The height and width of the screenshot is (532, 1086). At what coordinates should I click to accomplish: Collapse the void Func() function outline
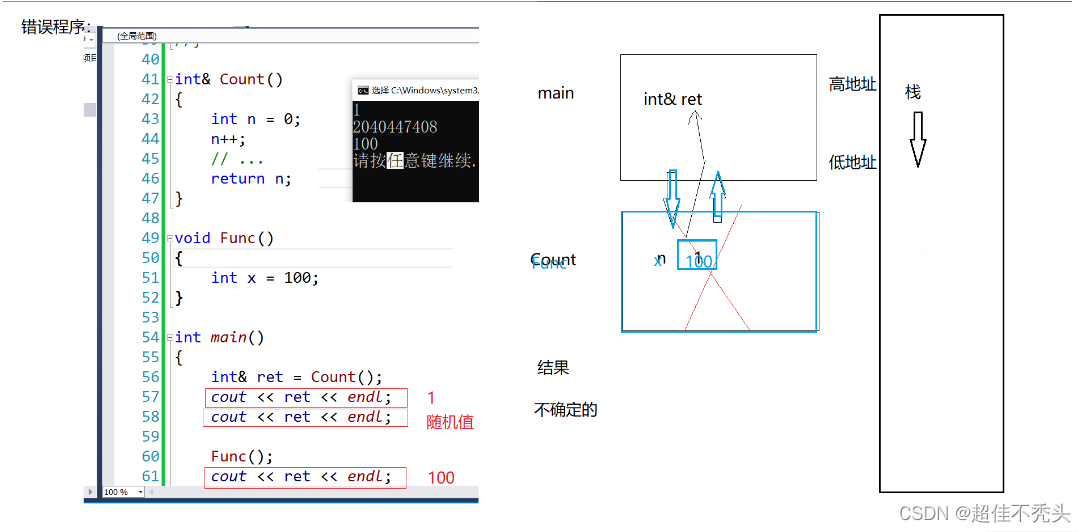tap(170, 238)
